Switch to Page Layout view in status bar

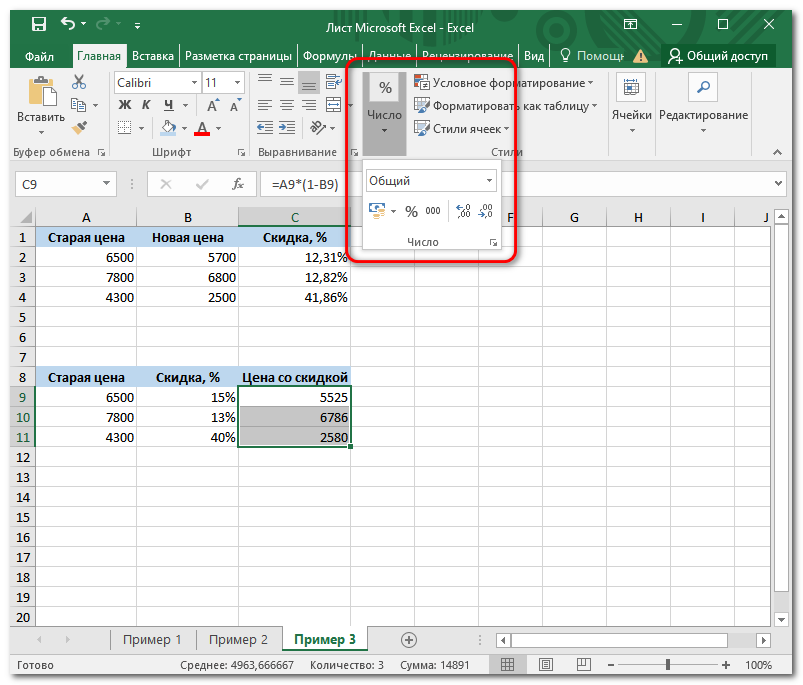pos(547,665)
